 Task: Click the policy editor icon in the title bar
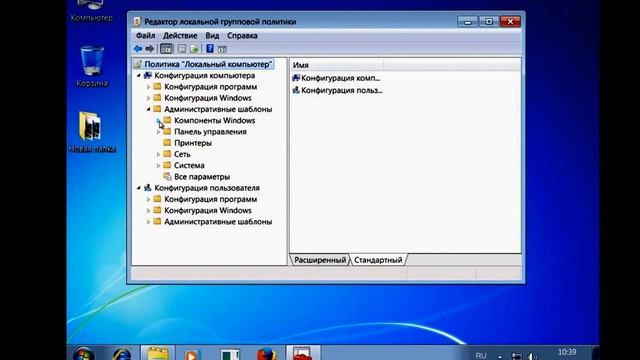click(137, 22)
